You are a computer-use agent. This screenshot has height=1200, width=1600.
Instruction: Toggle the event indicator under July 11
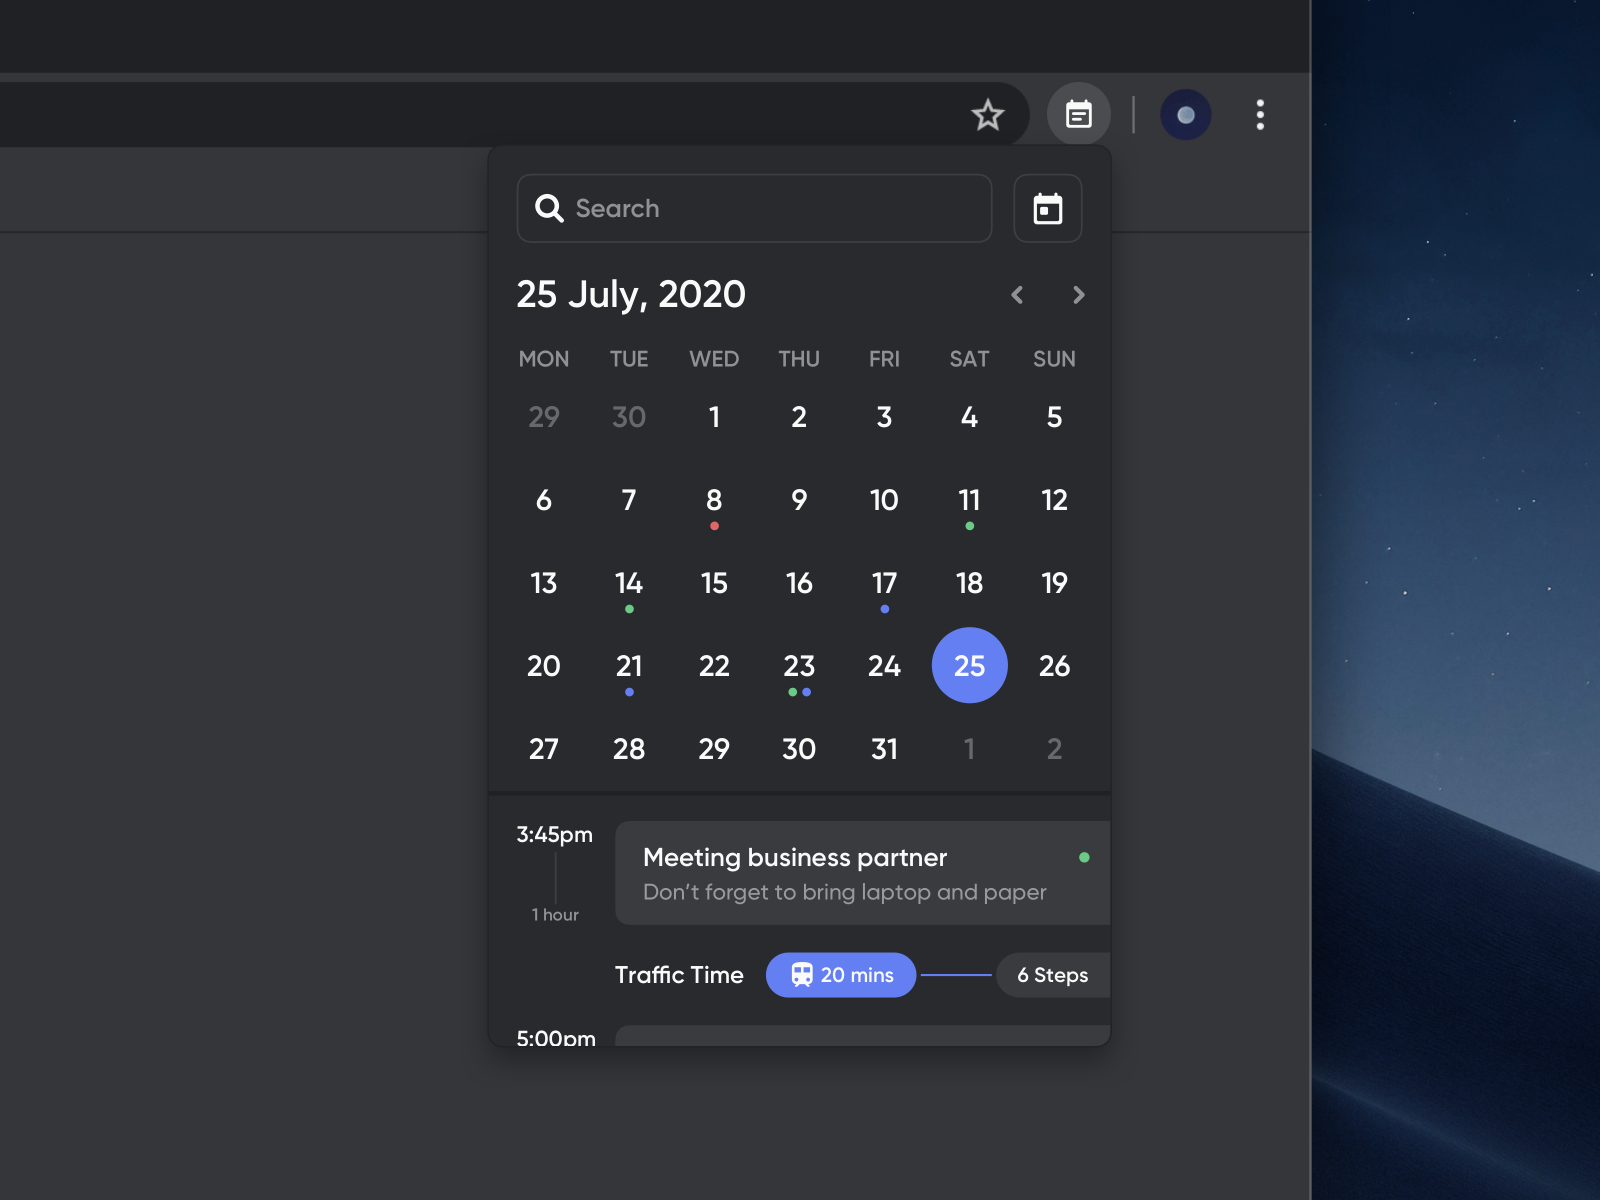pyautogui.click(x=969, y=526)
